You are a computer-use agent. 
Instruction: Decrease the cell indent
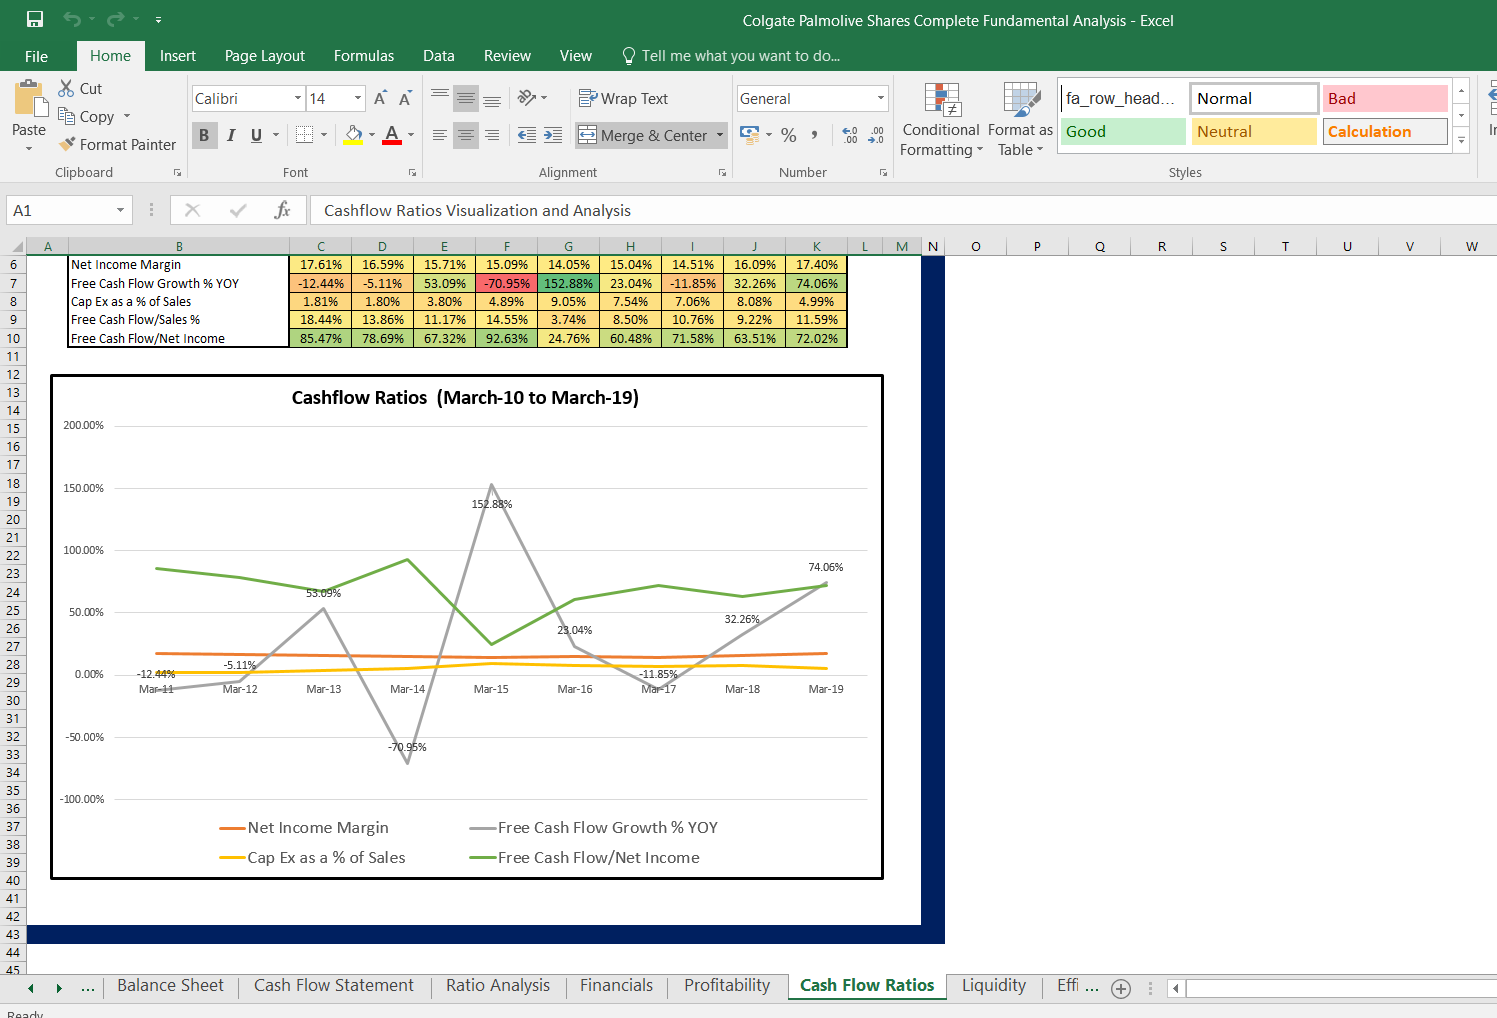tap(527, 135)
